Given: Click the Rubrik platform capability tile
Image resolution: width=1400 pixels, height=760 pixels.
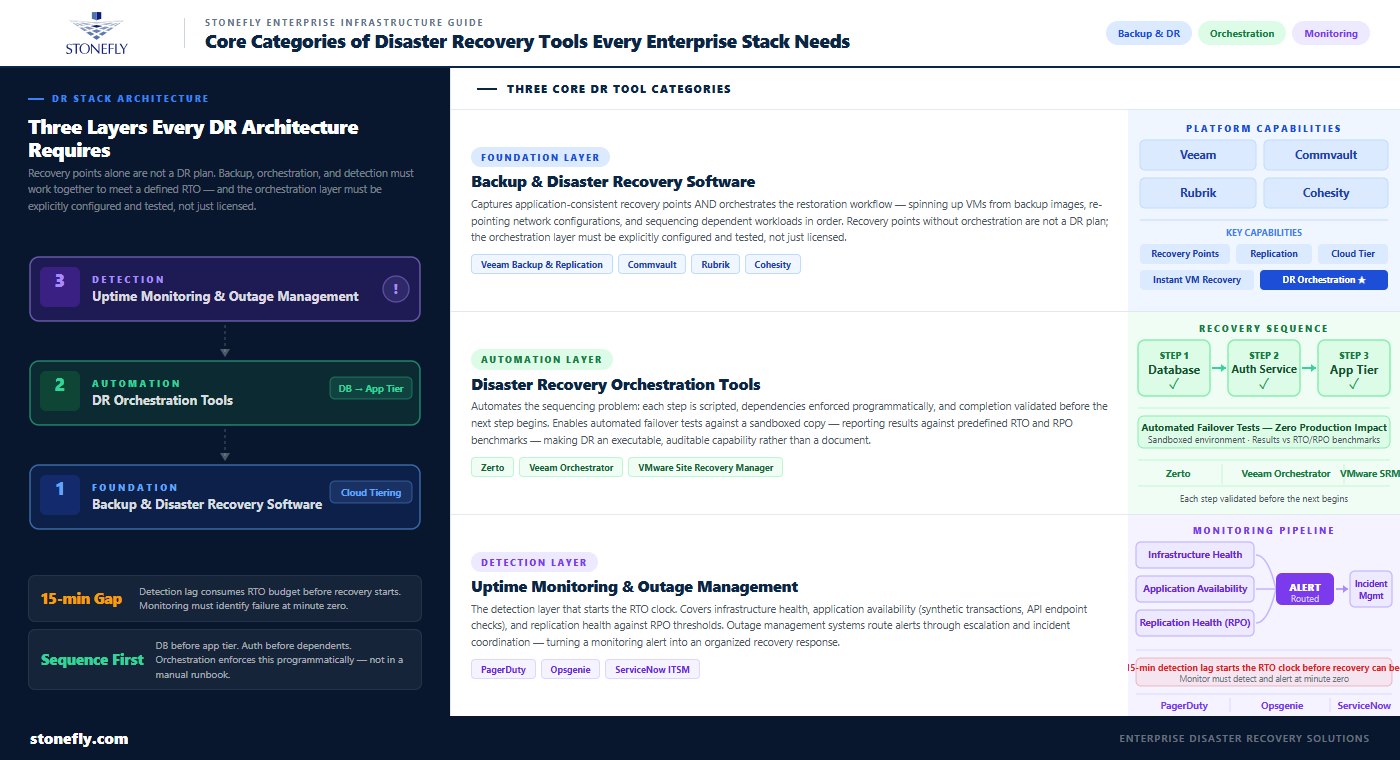Looking at the screenshot, I should [x=1198, y=193].
